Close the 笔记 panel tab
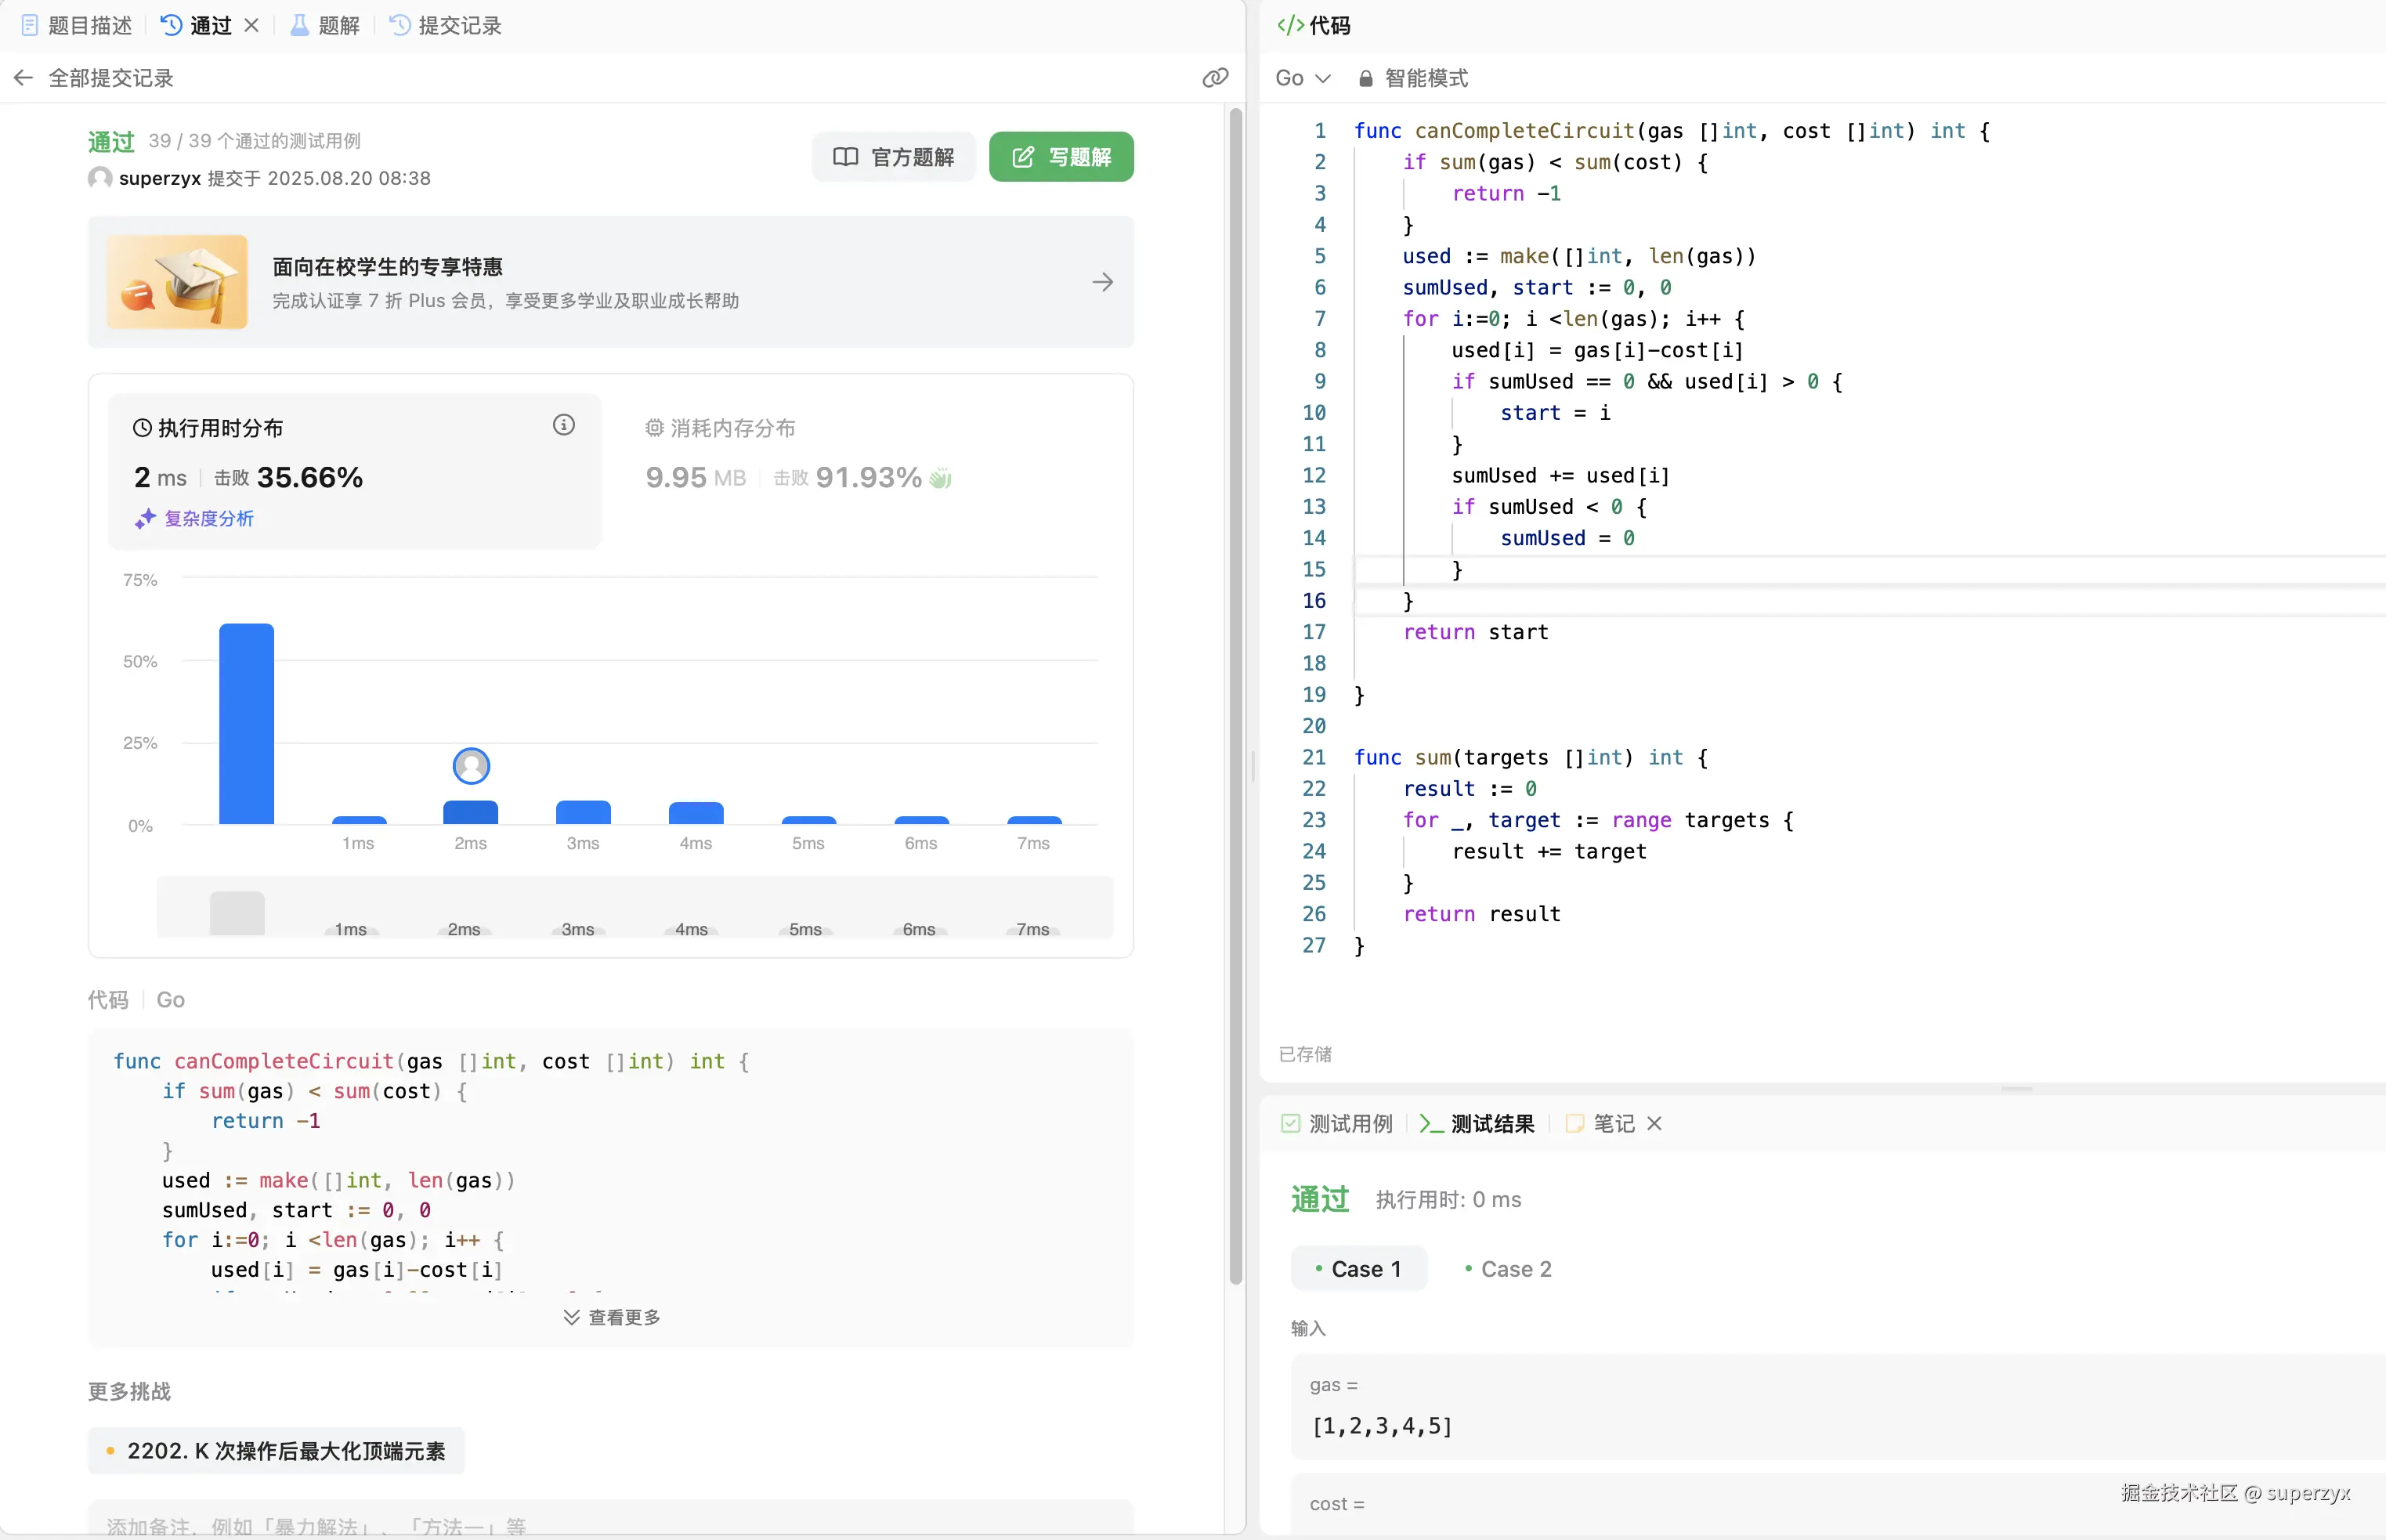The width and height of the screenshot is (2386, 1540). [1654, 1123]
